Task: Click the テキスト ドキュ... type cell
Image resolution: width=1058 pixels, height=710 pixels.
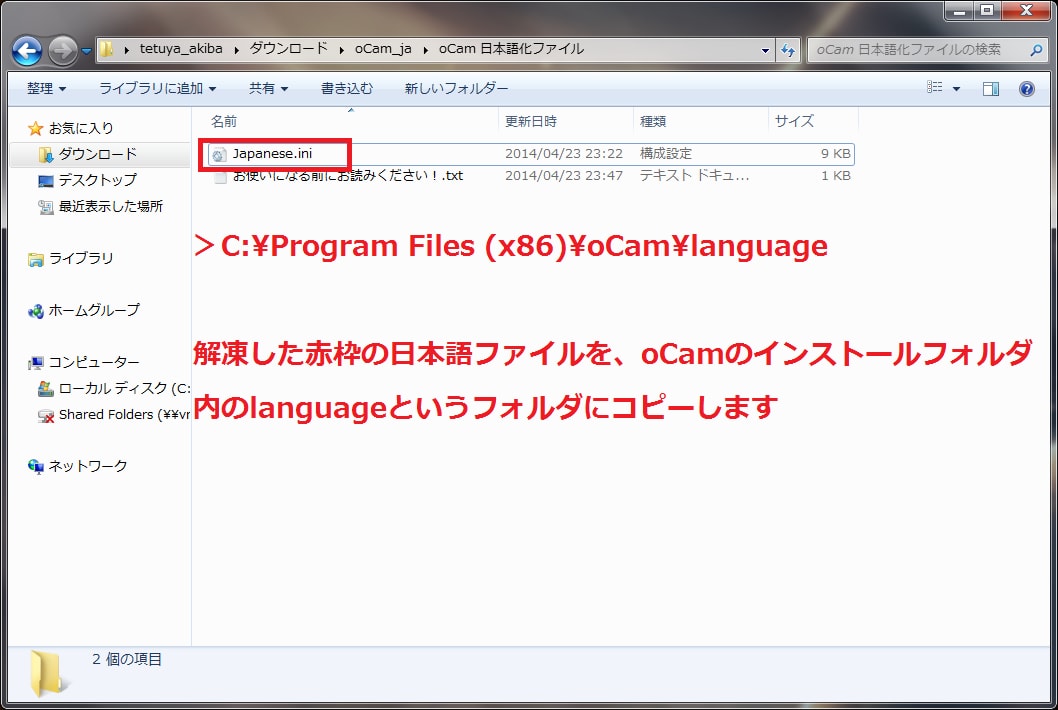Action: [x=694, y=176]
